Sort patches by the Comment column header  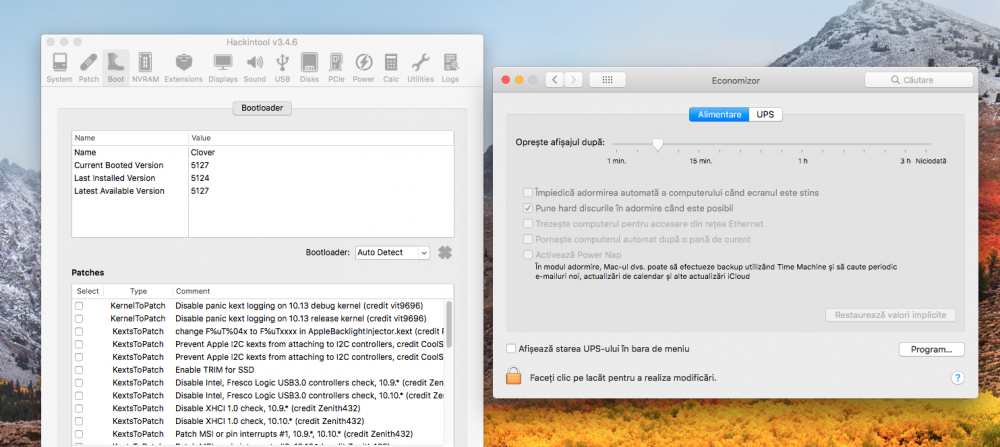click(x=312, y=291)
